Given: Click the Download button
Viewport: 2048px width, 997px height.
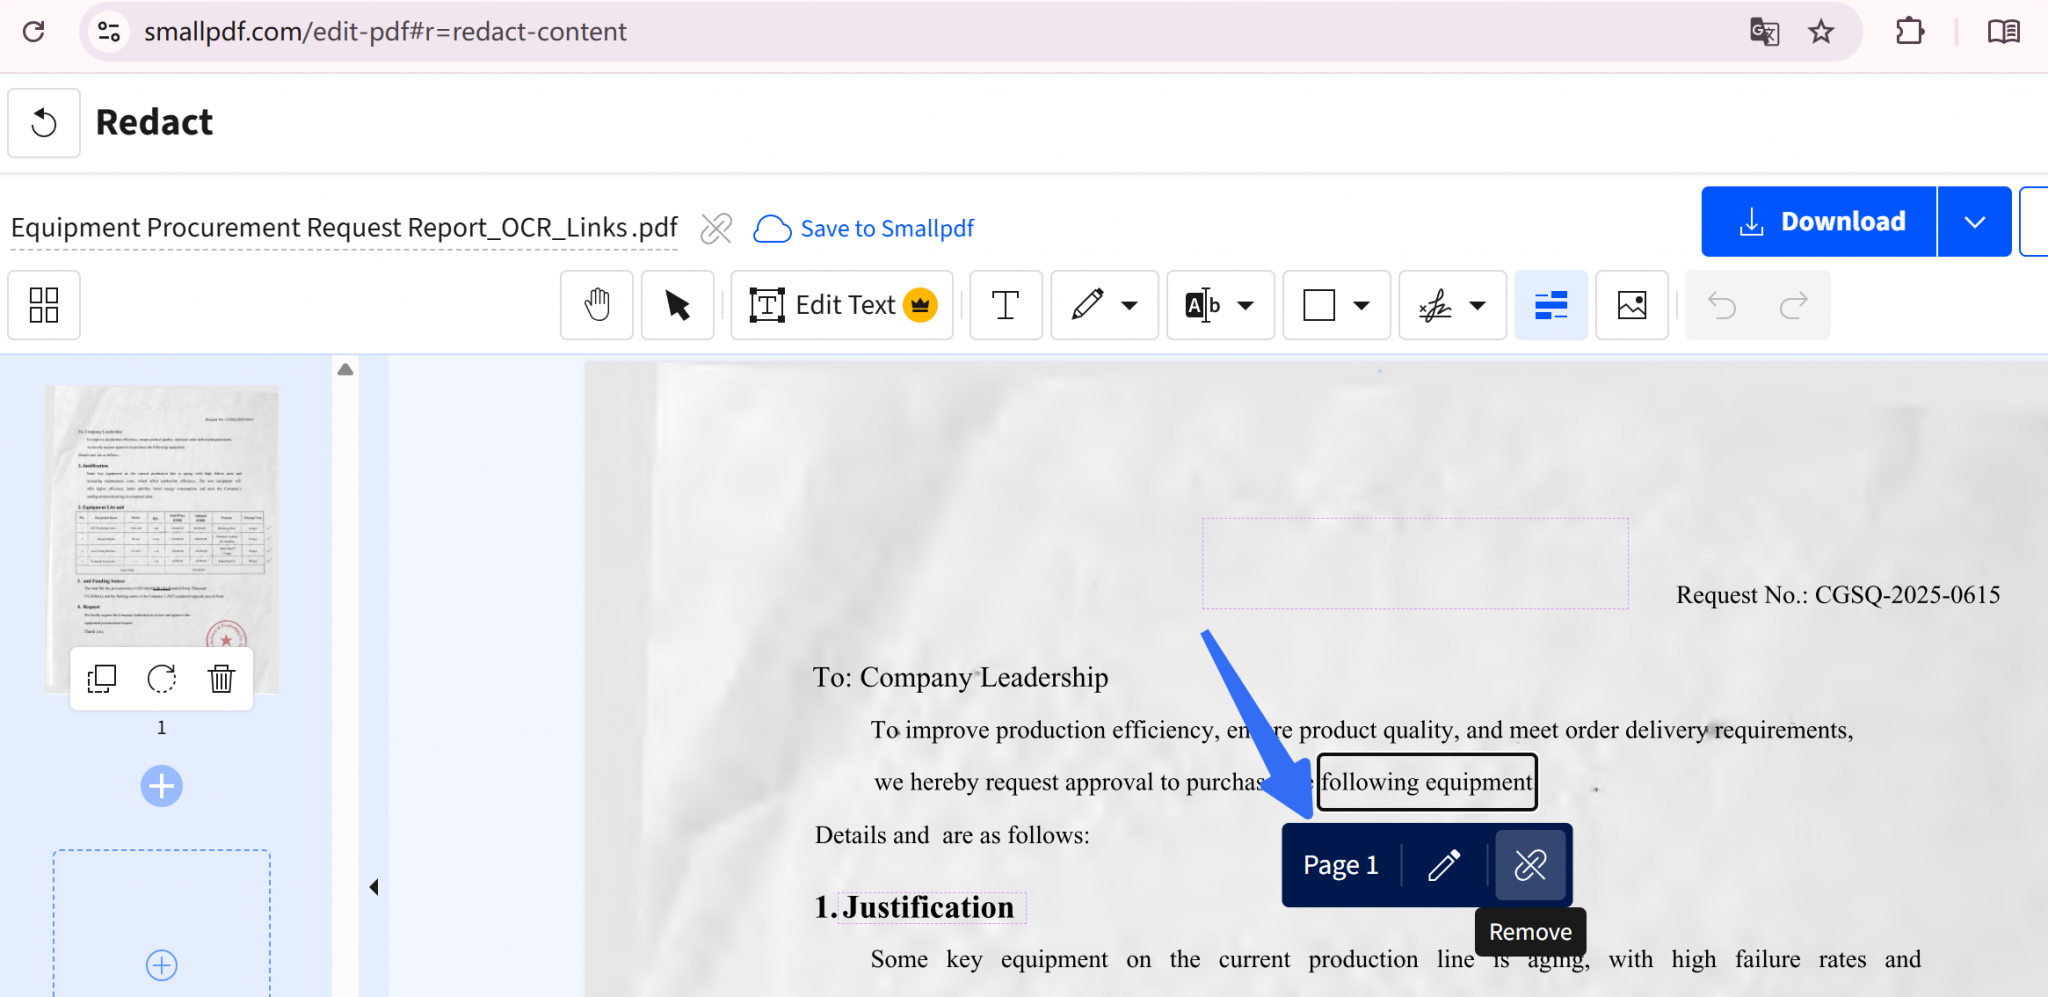Looking at the screenshot, I should tap(1819, 221).
